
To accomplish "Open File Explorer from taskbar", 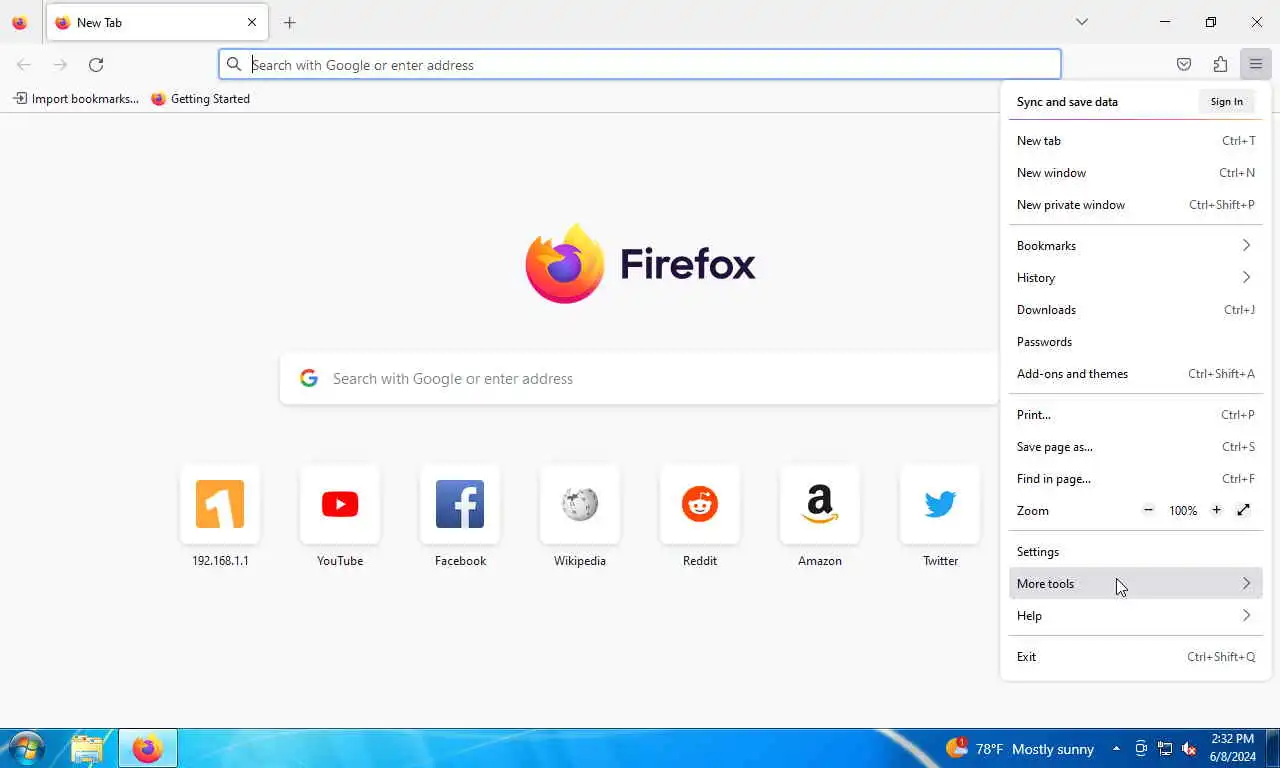I will coord(87,748).
